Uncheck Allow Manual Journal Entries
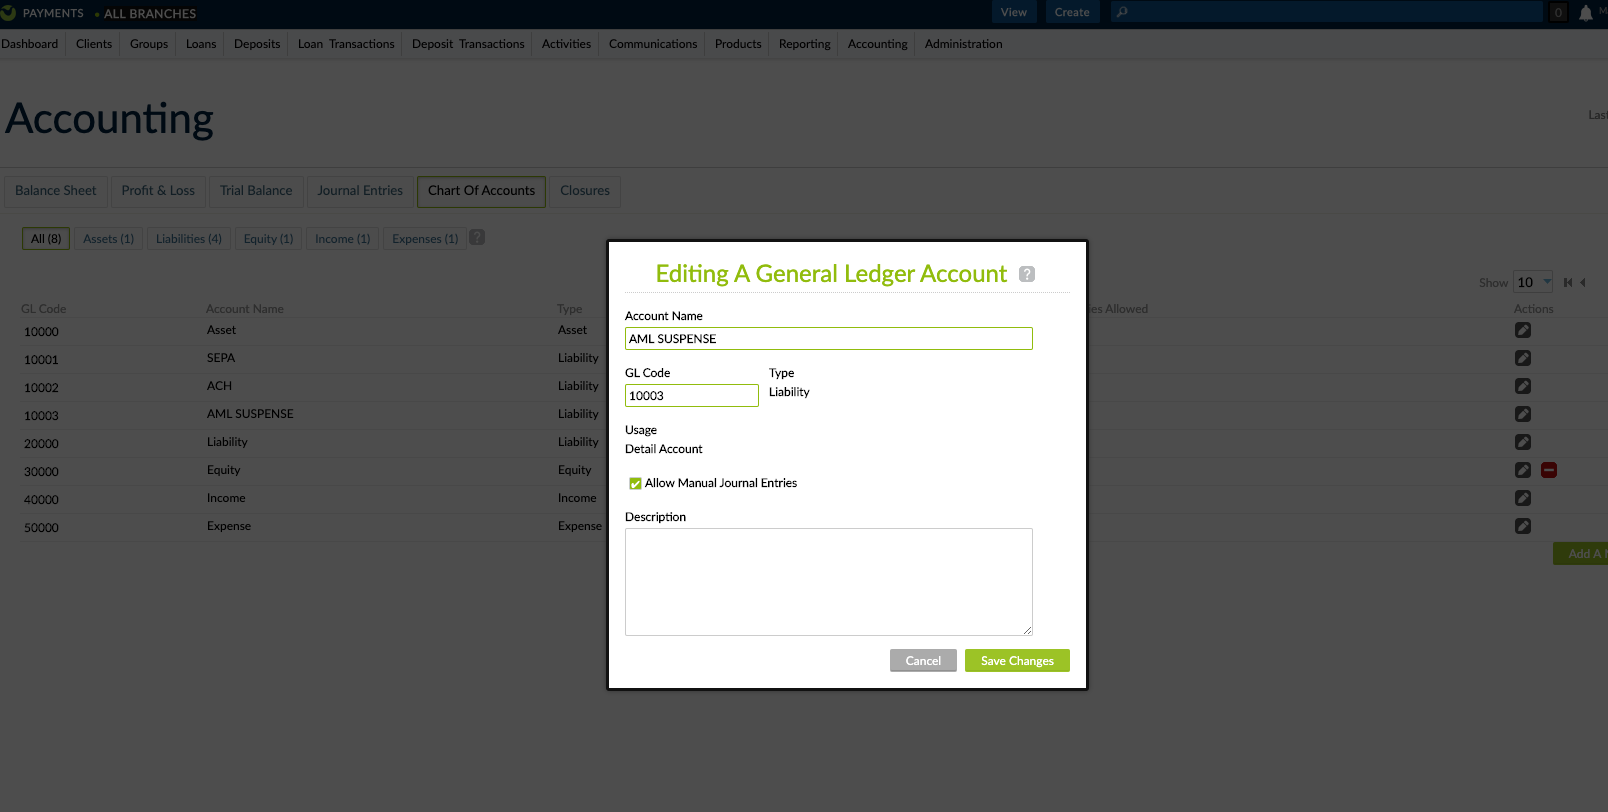The height and width of the screenshot is (812, 1608). (x=635, y=484)
